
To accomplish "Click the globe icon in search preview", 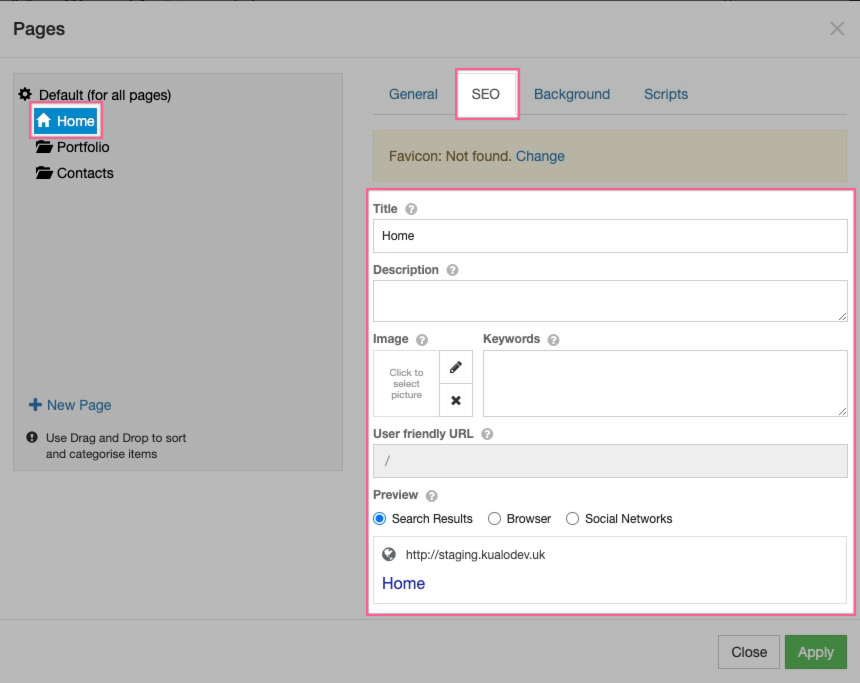I will pyautogui.click(x=389, y=555).
